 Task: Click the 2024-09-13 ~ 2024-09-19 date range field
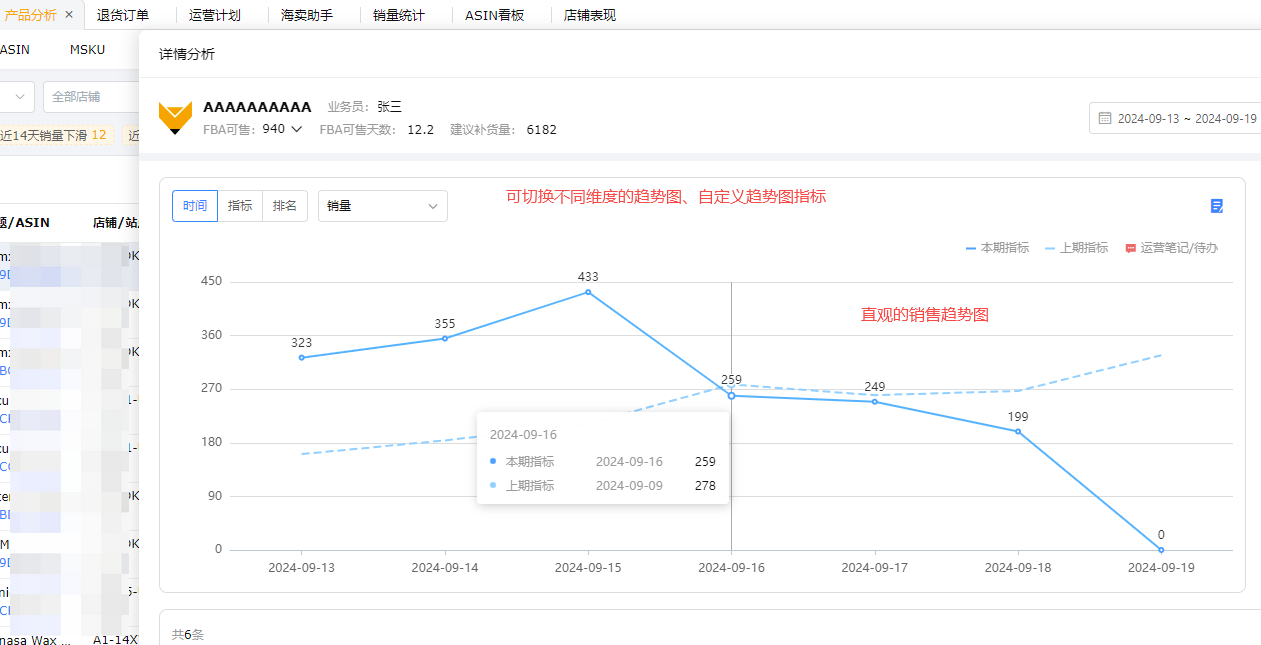(x=1186, y=118)
